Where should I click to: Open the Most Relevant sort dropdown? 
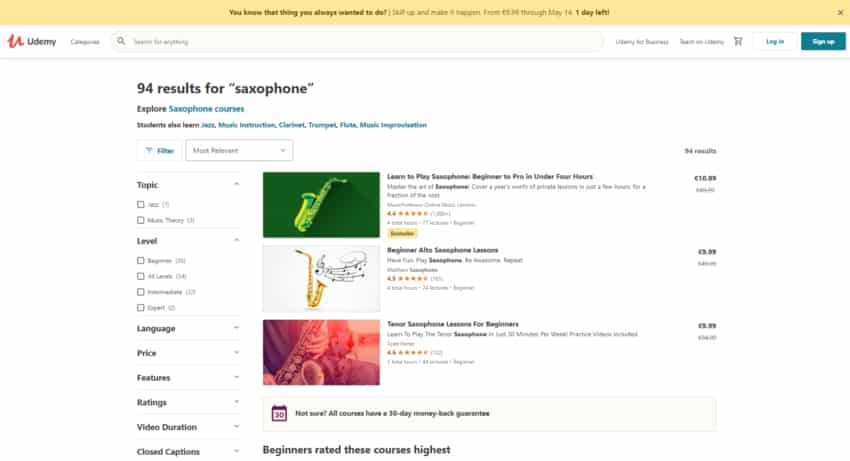[239, 150]
